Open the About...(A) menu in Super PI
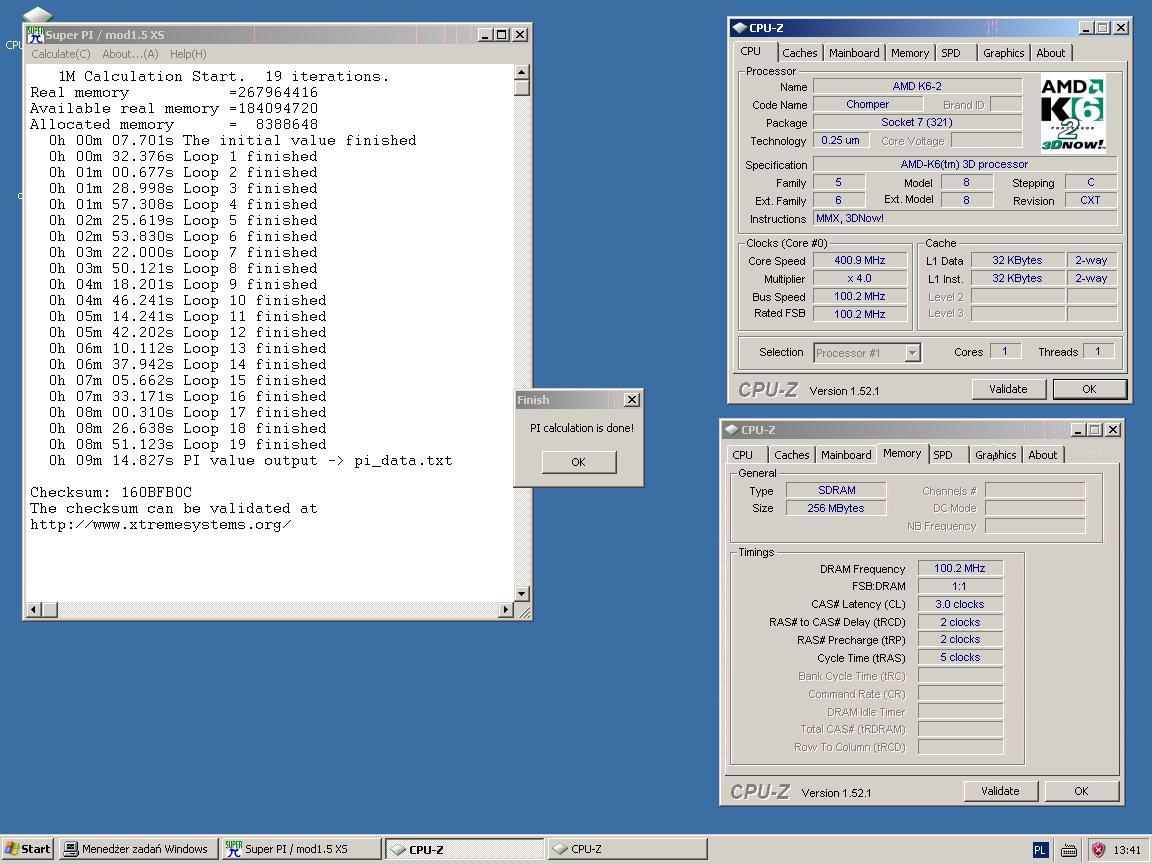1152x864 pixels. [x=130, y=54]
